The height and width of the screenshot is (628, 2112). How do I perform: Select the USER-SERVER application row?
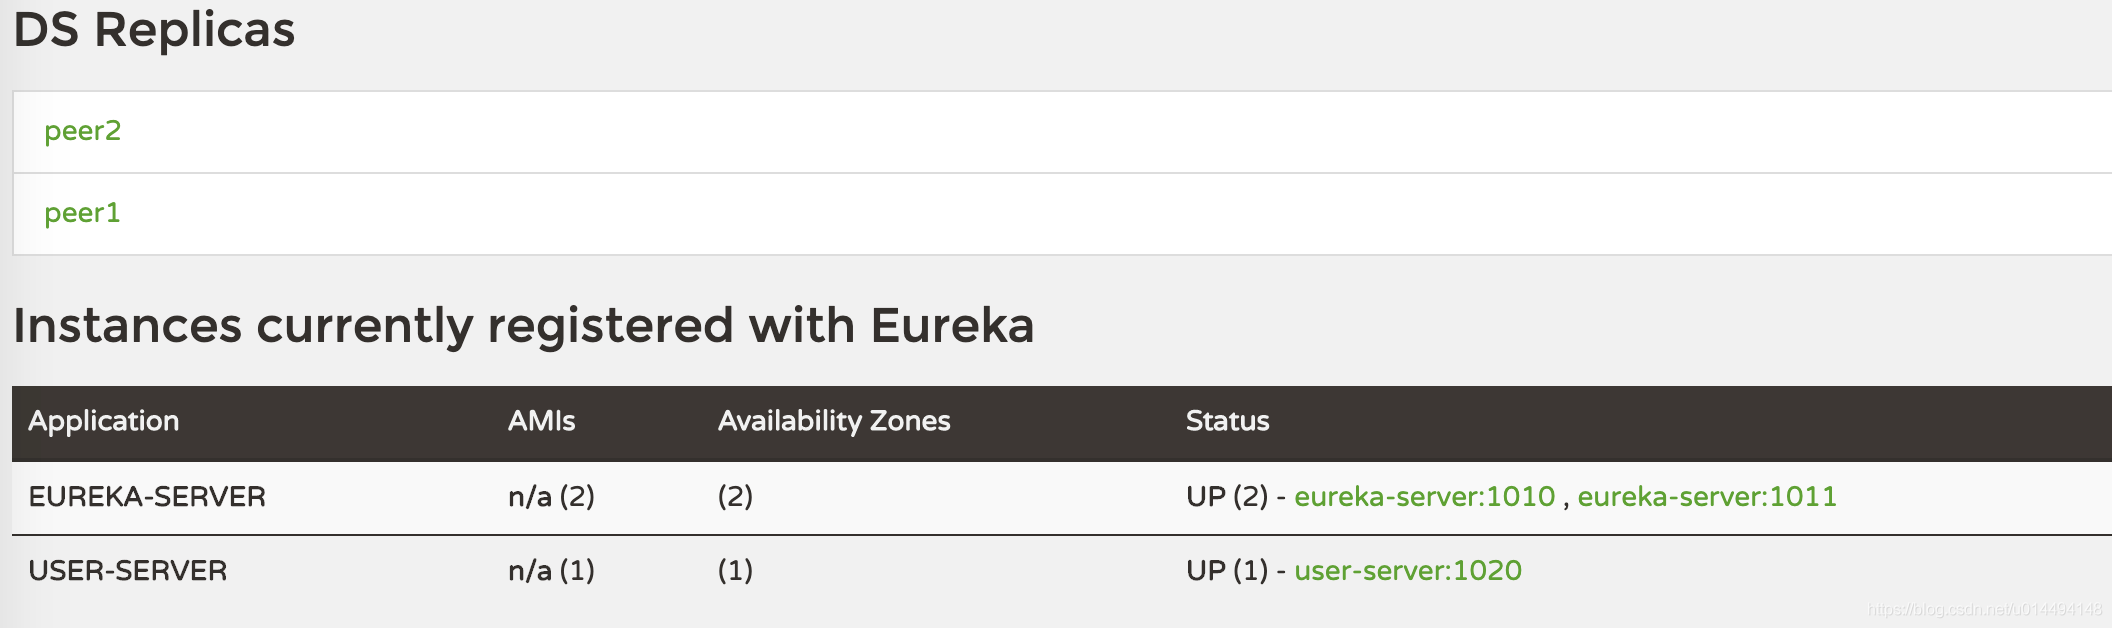[x=125, y=570]
